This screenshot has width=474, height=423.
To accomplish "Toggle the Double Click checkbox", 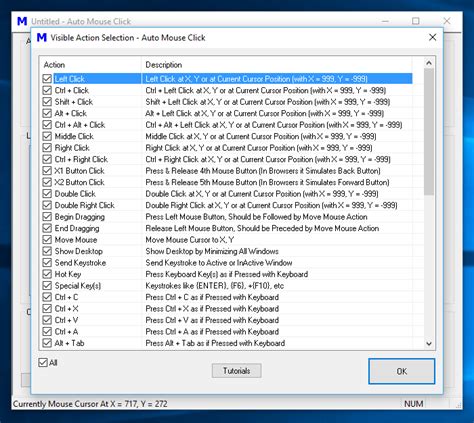I will pos(47,194).
